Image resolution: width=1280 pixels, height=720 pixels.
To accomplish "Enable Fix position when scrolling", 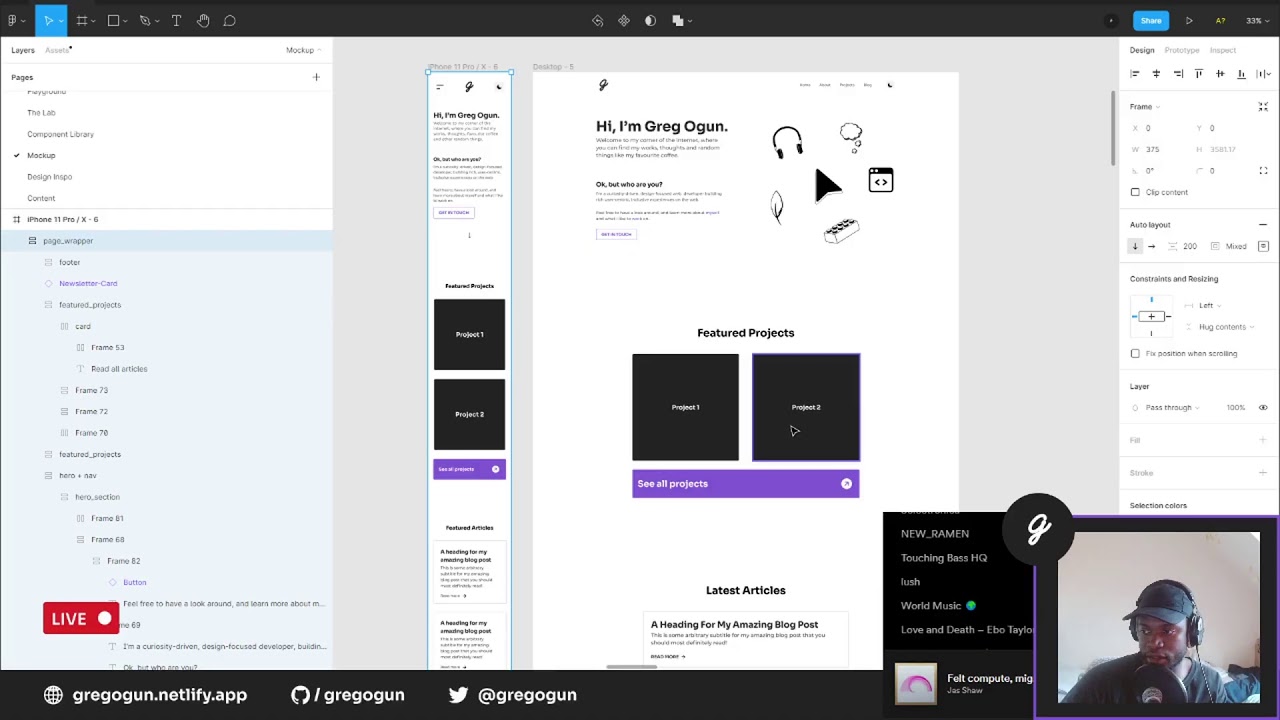I will 1135,353.
